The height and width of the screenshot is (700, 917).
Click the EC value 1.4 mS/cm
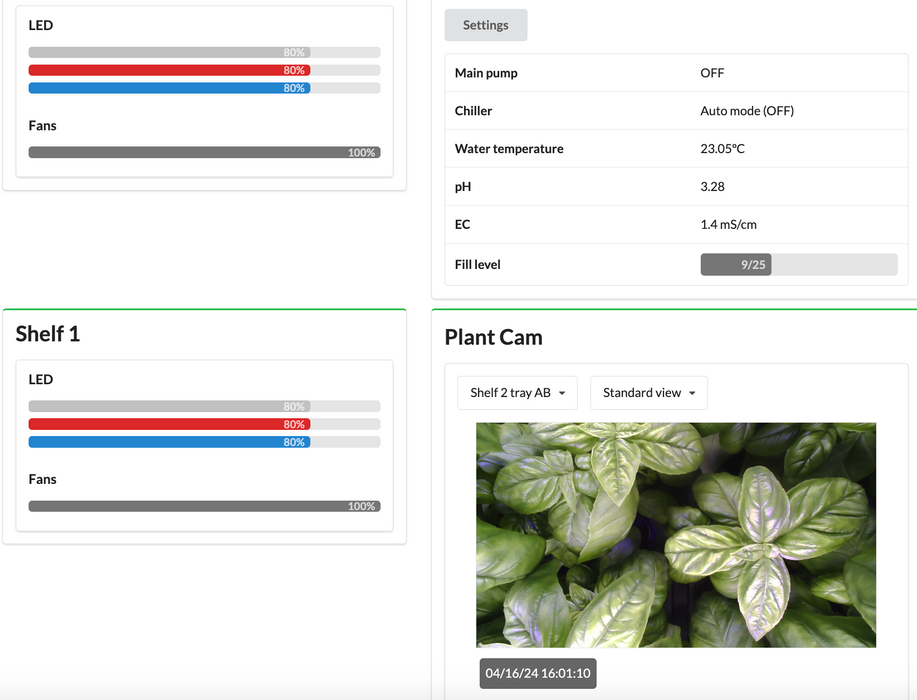coord(728,225)
